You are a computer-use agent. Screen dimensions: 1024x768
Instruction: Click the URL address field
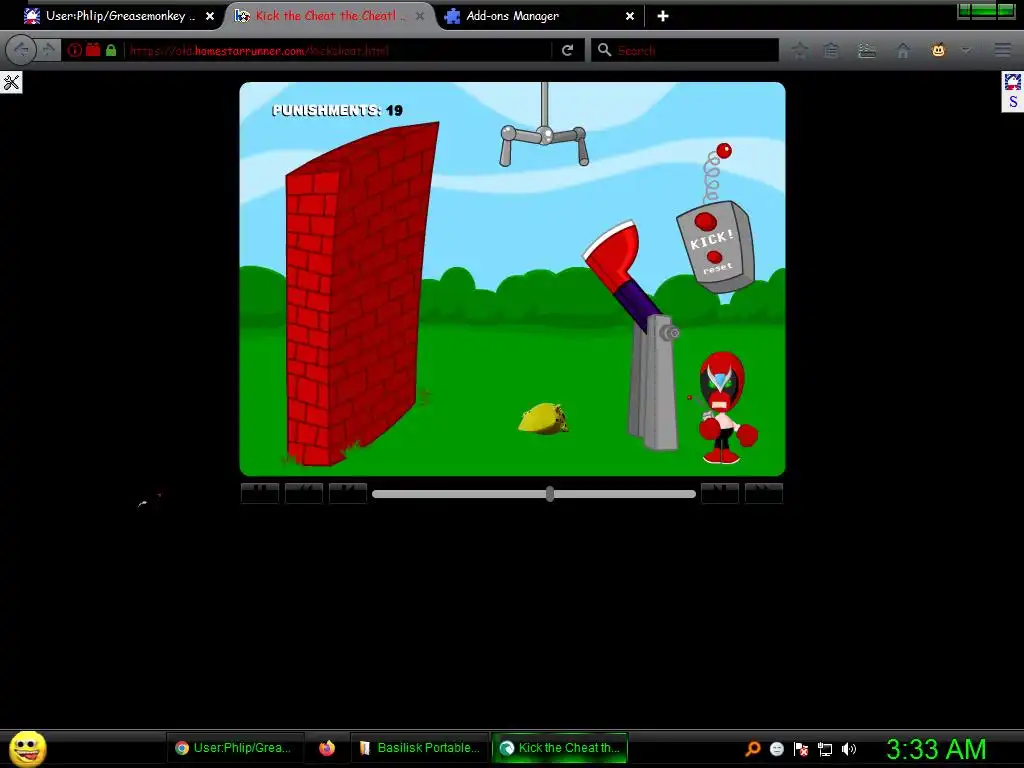click(336, 50)
